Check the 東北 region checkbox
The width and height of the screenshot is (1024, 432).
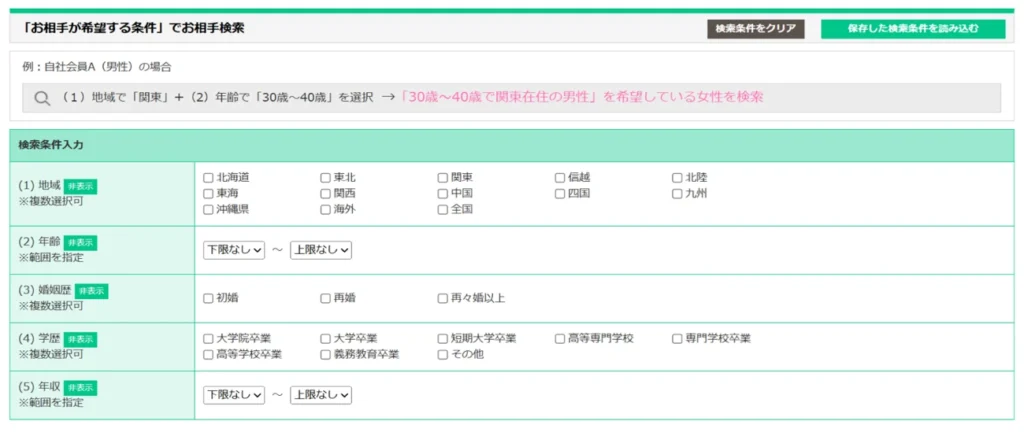point(325,177)
